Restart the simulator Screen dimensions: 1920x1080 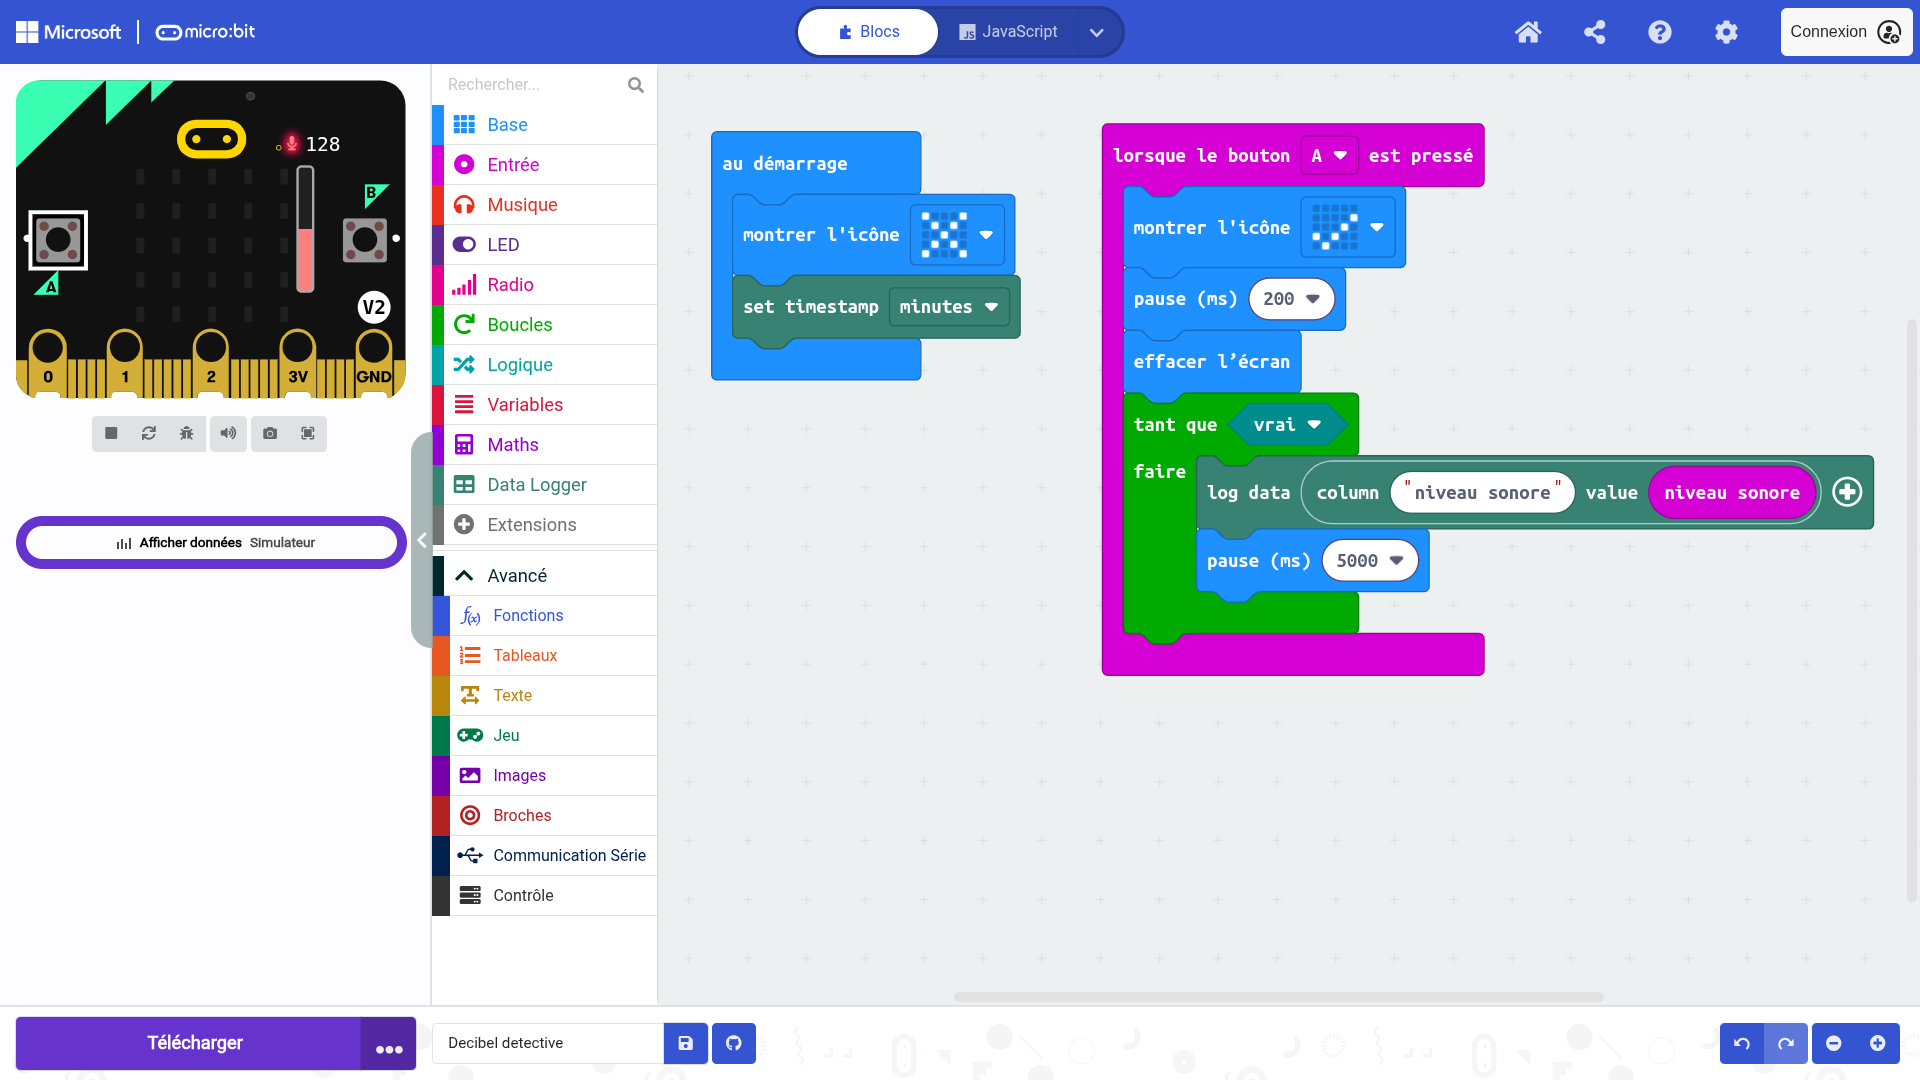pyautogui.click(x=149, y=434)
